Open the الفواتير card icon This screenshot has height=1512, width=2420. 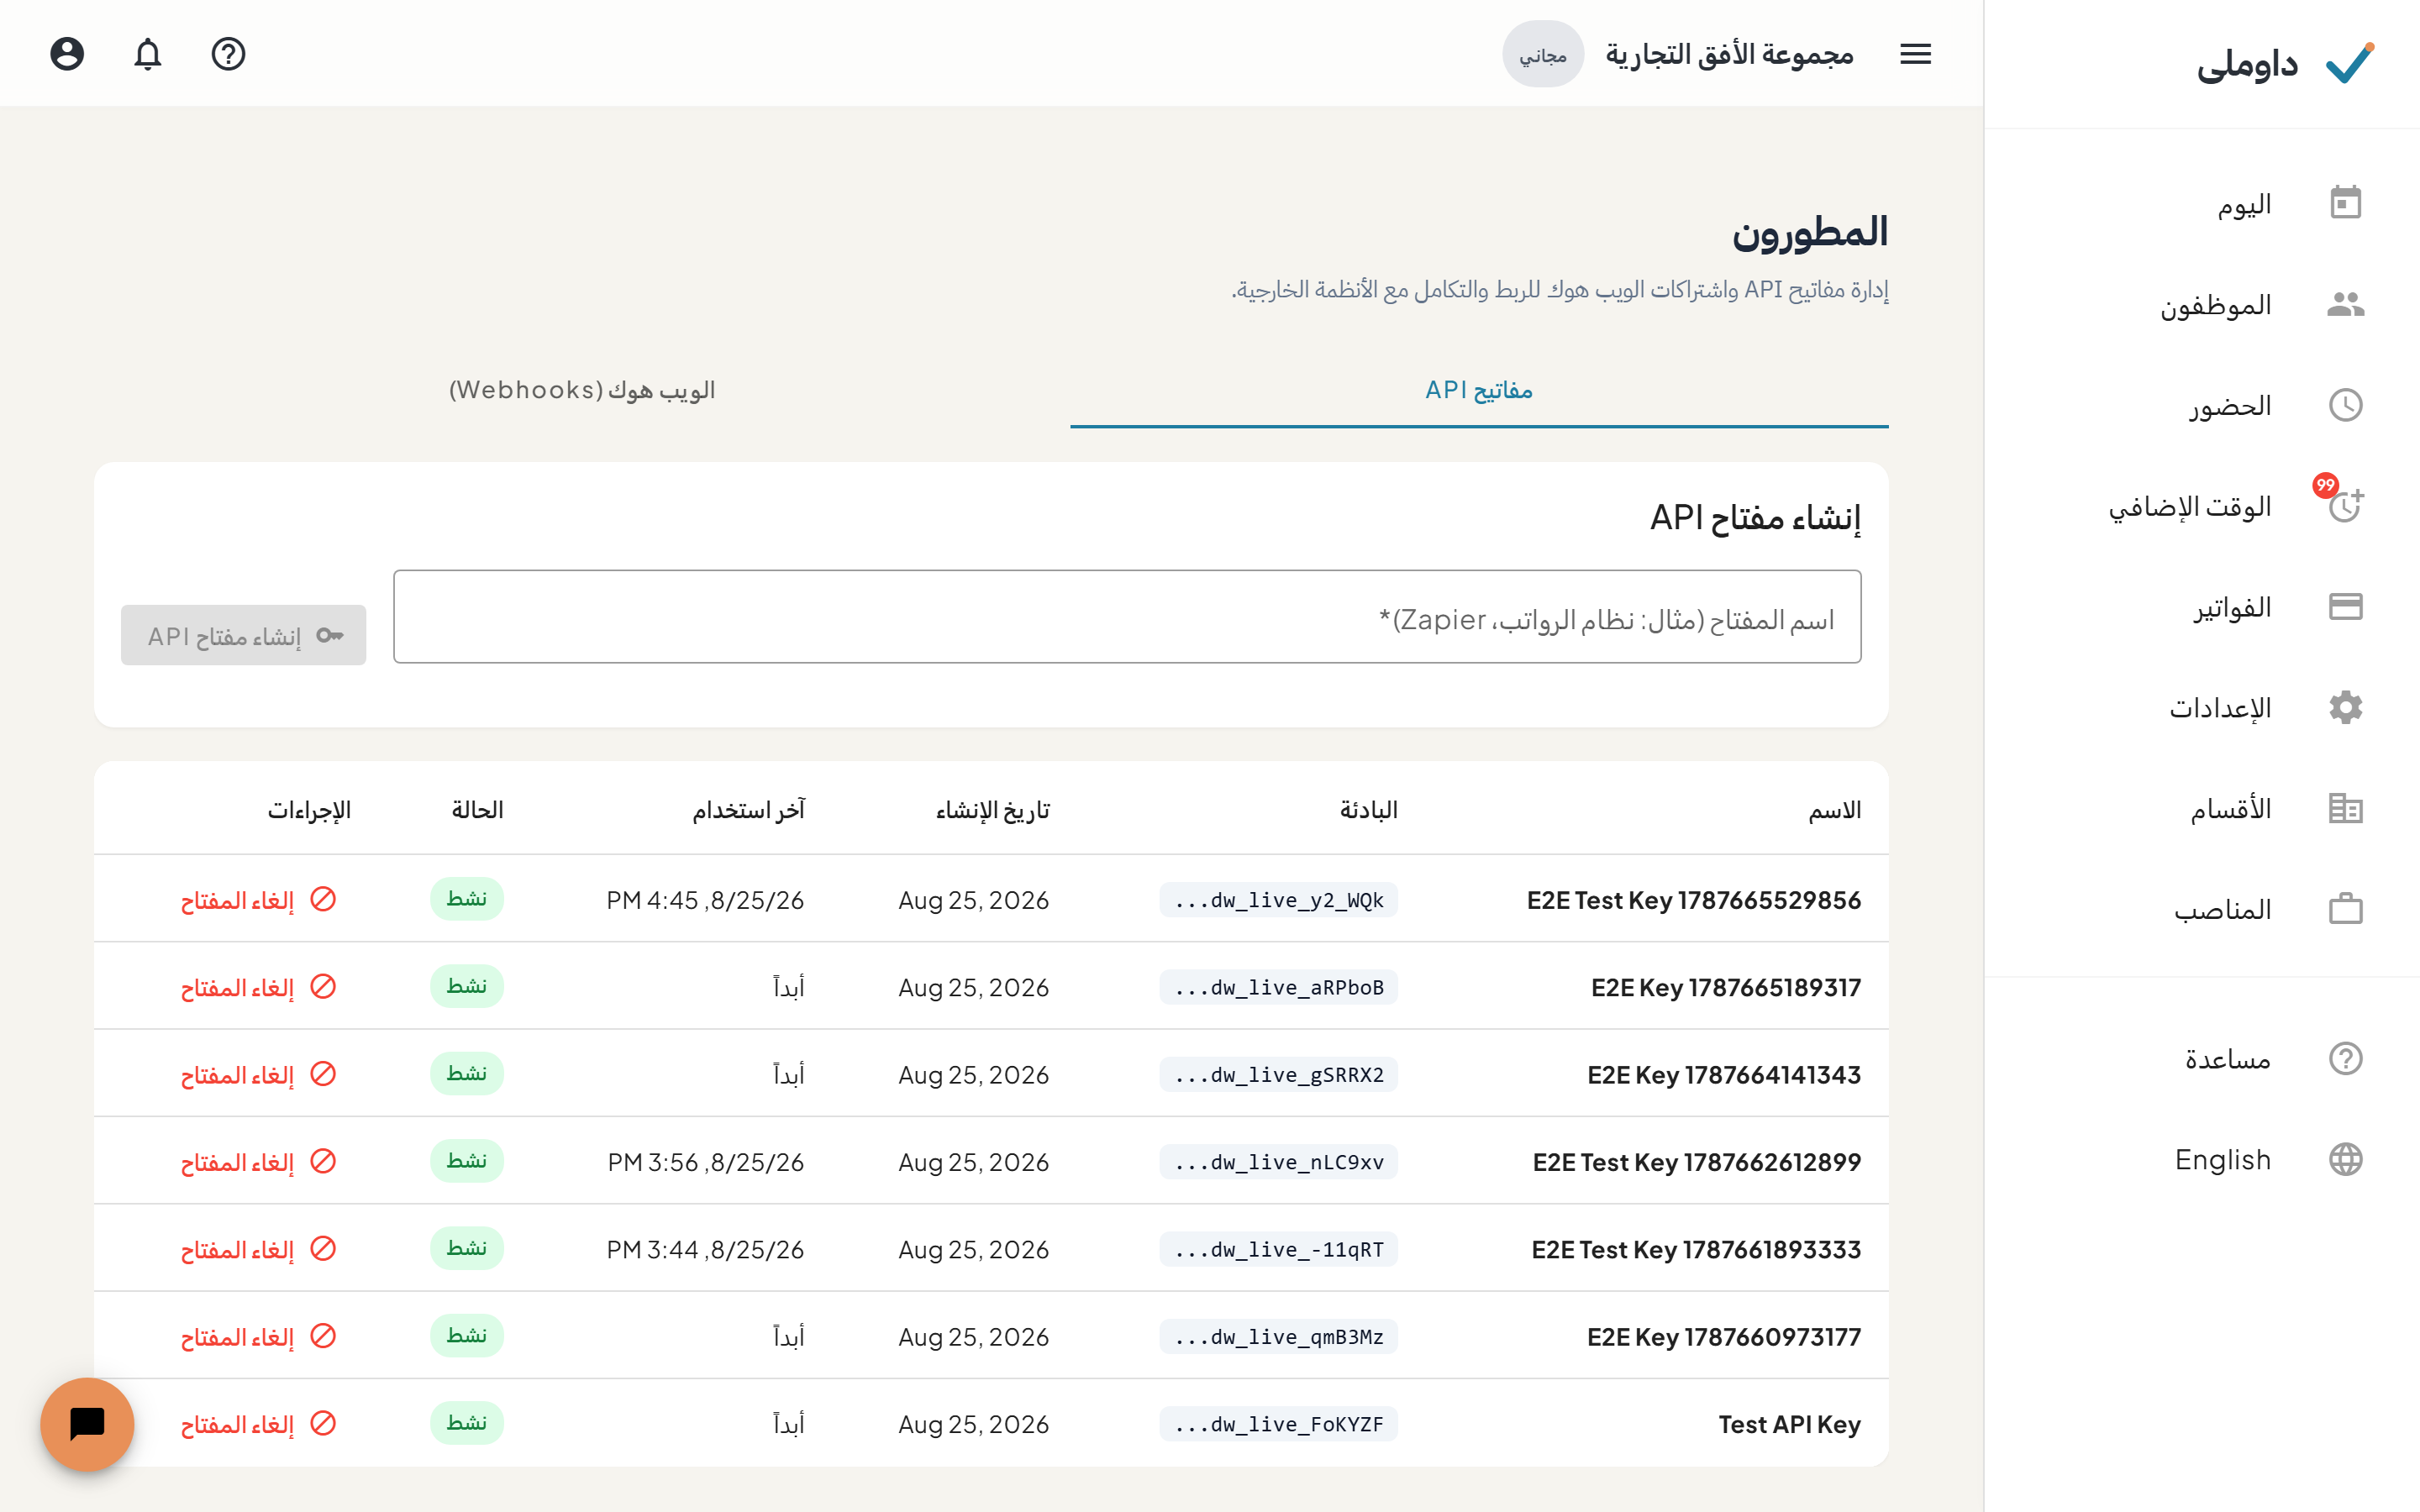pos(2345,607)
